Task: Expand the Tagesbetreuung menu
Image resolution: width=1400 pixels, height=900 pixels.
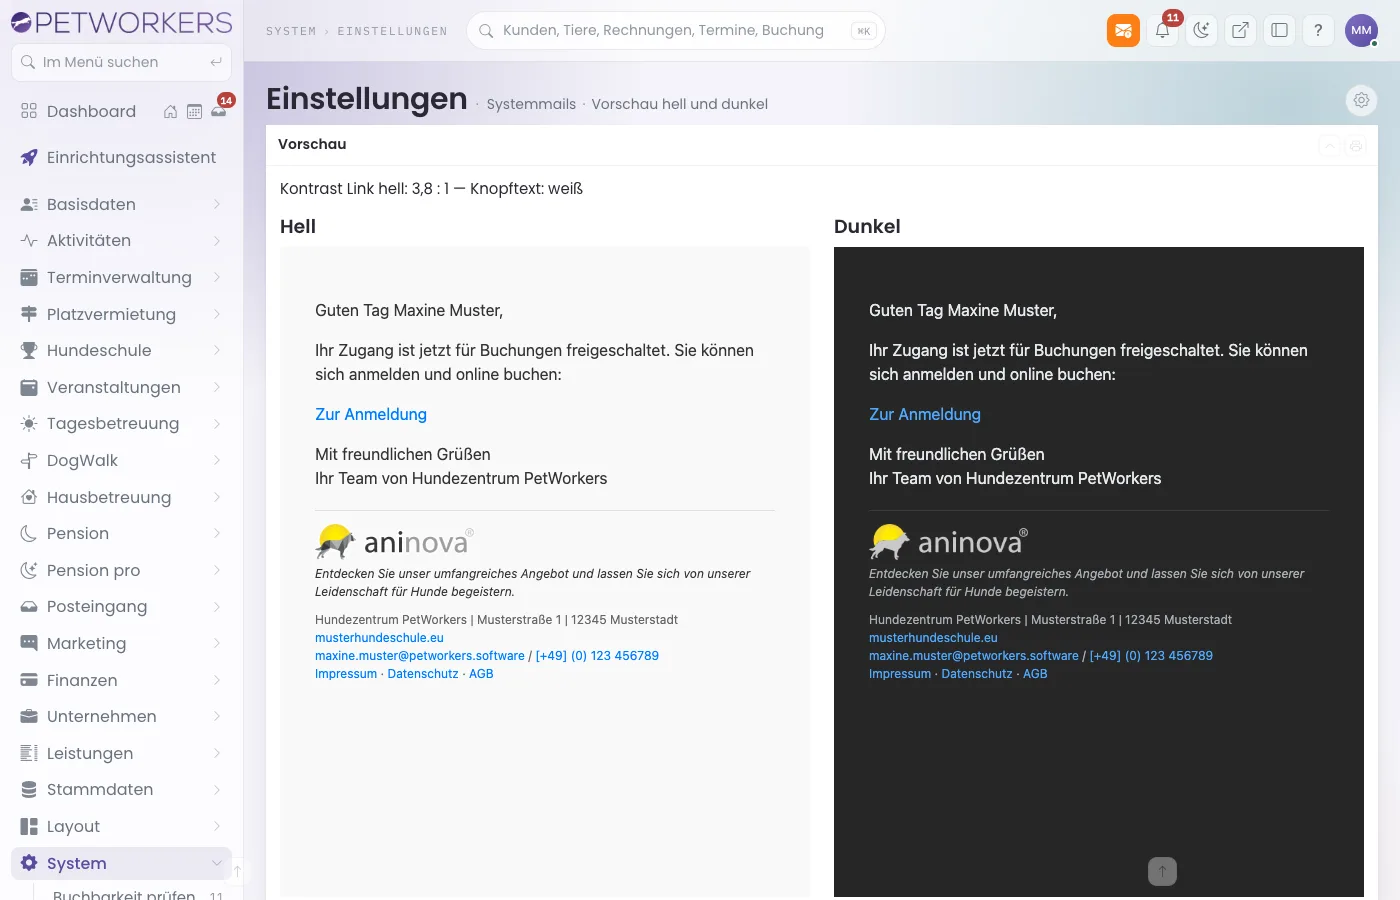Action: coord(121,423)
